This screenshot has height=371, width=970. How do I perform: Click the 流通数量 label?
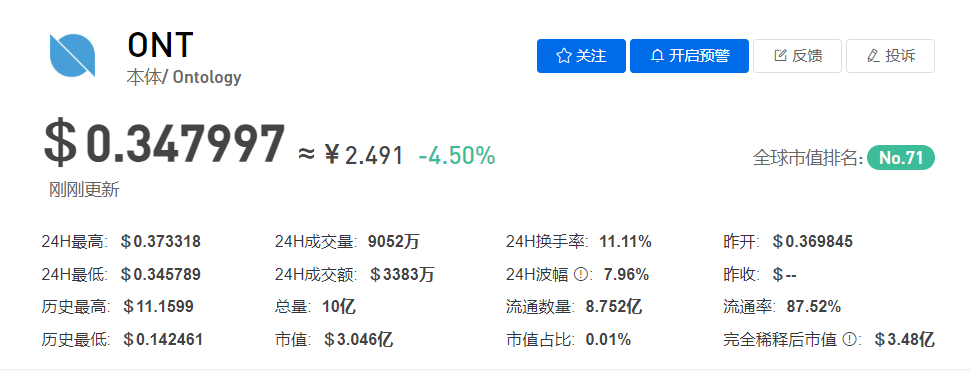tap(541, 306)
